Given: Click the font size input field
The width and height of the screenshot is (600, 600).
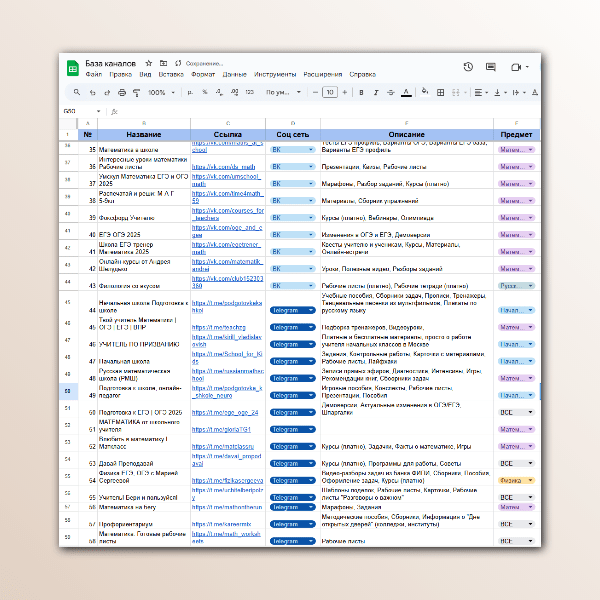Looking at the screenshot, I should [330, 92].
